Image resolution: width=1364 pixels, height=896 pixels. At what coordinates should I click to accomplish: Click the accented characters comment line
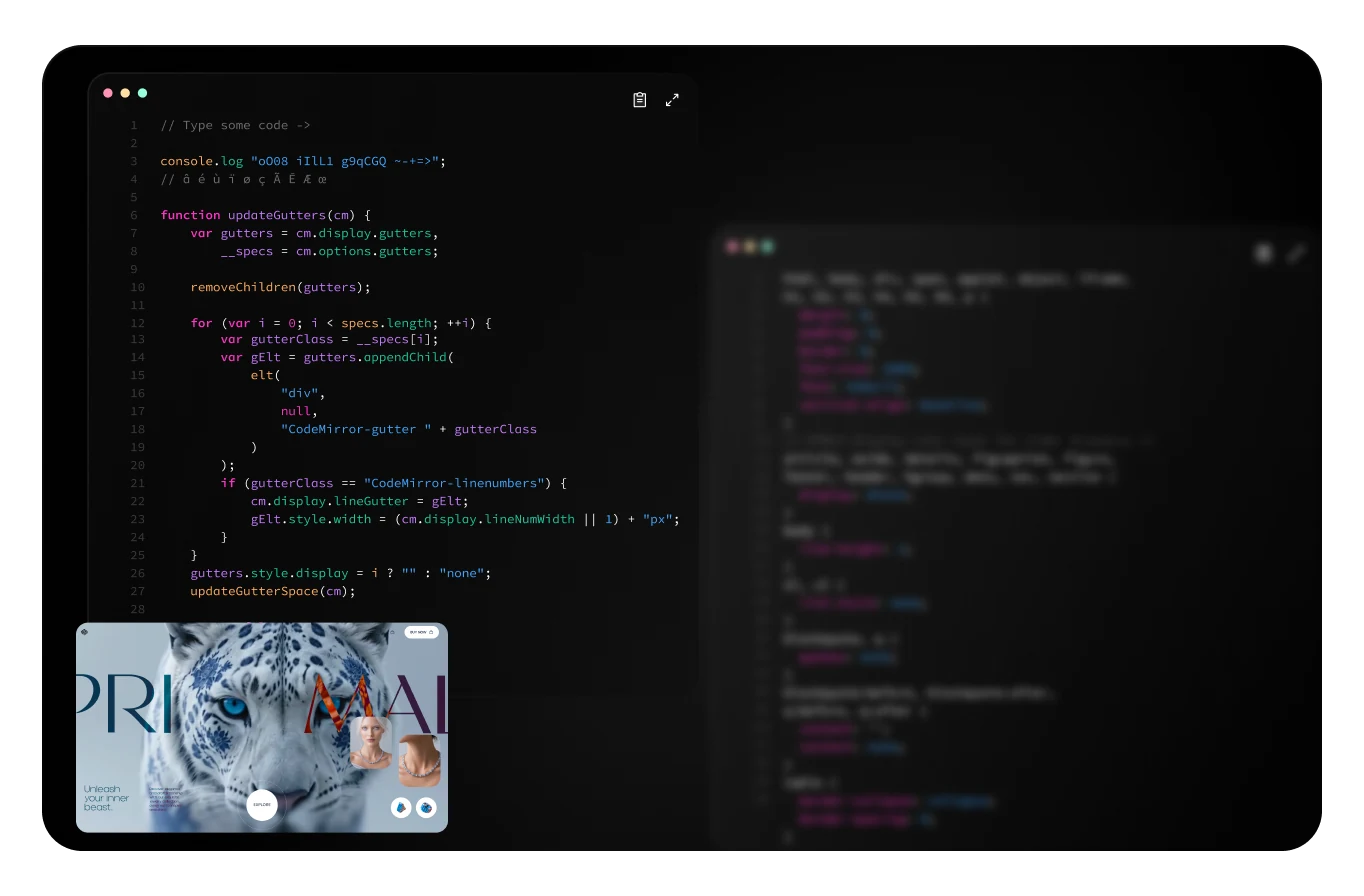point(243,179)
